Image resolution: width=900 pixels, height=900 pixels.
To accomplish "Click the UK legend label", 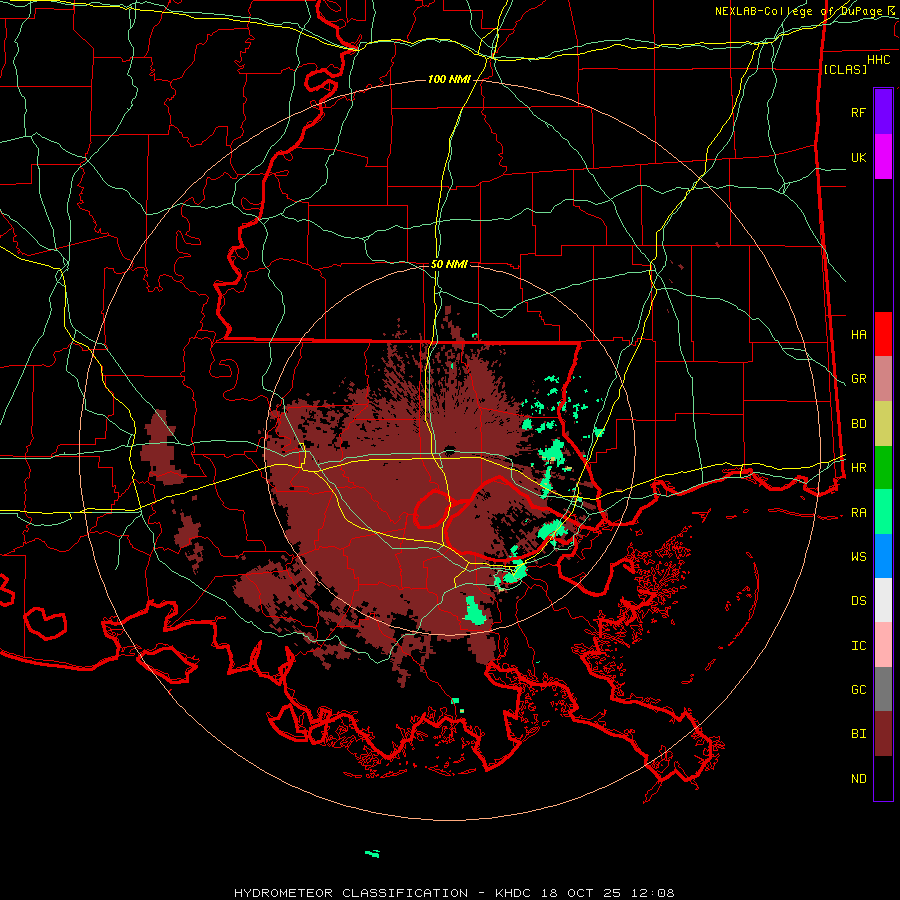I will [x=858, y=157].
